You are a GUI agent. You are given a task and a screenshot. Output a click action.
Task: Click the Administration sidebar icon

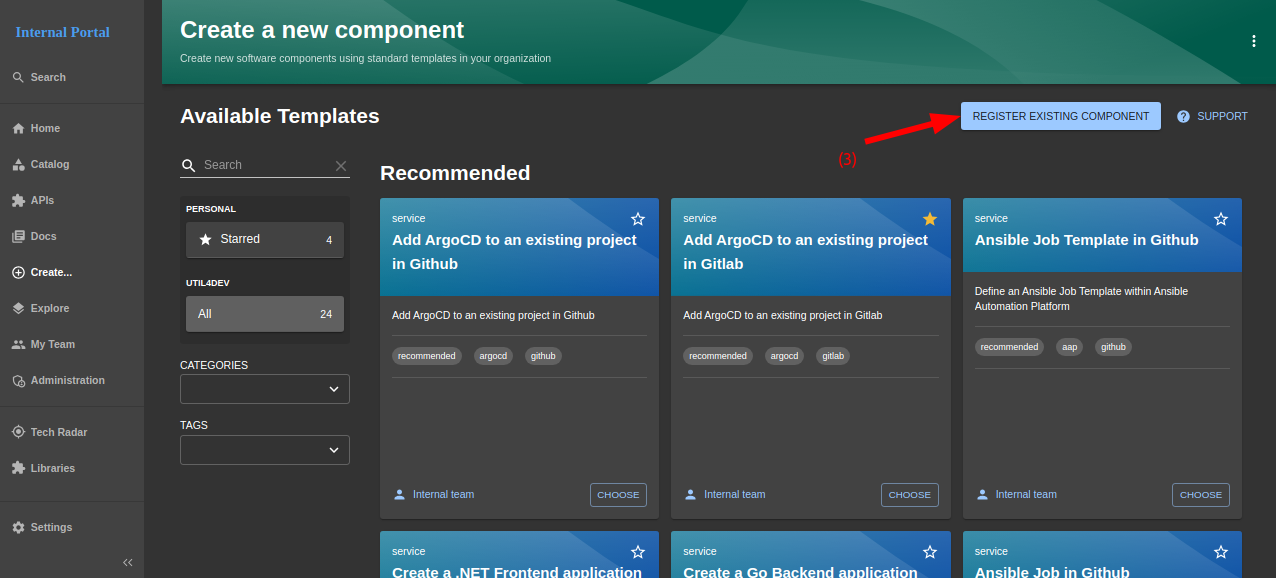tap(18, 380)
